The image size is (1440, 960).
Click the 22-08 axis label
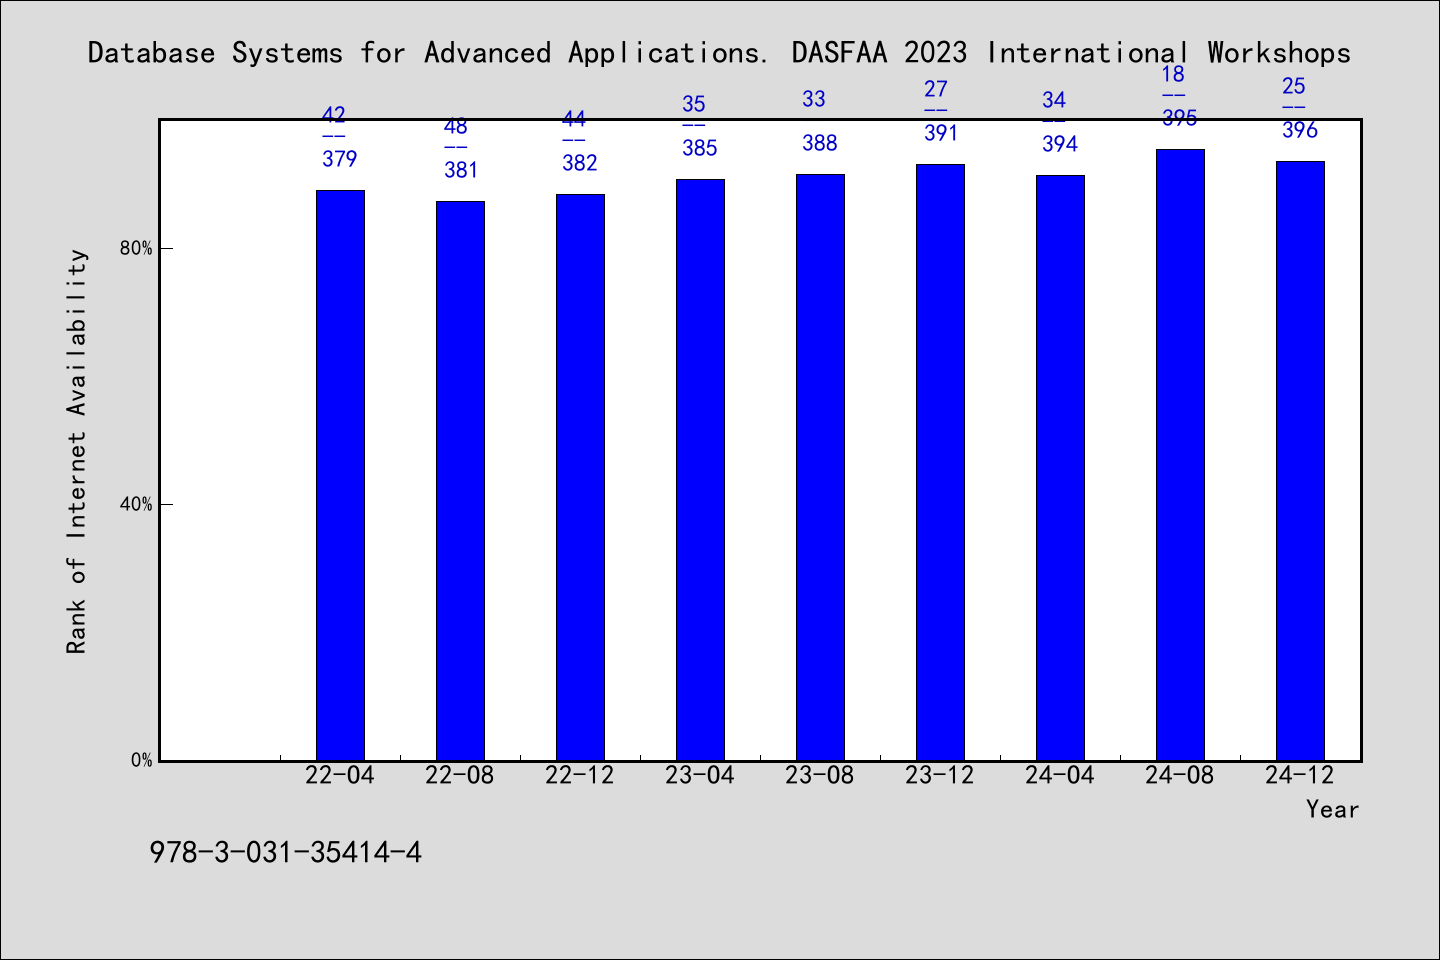tap(460, 775)
